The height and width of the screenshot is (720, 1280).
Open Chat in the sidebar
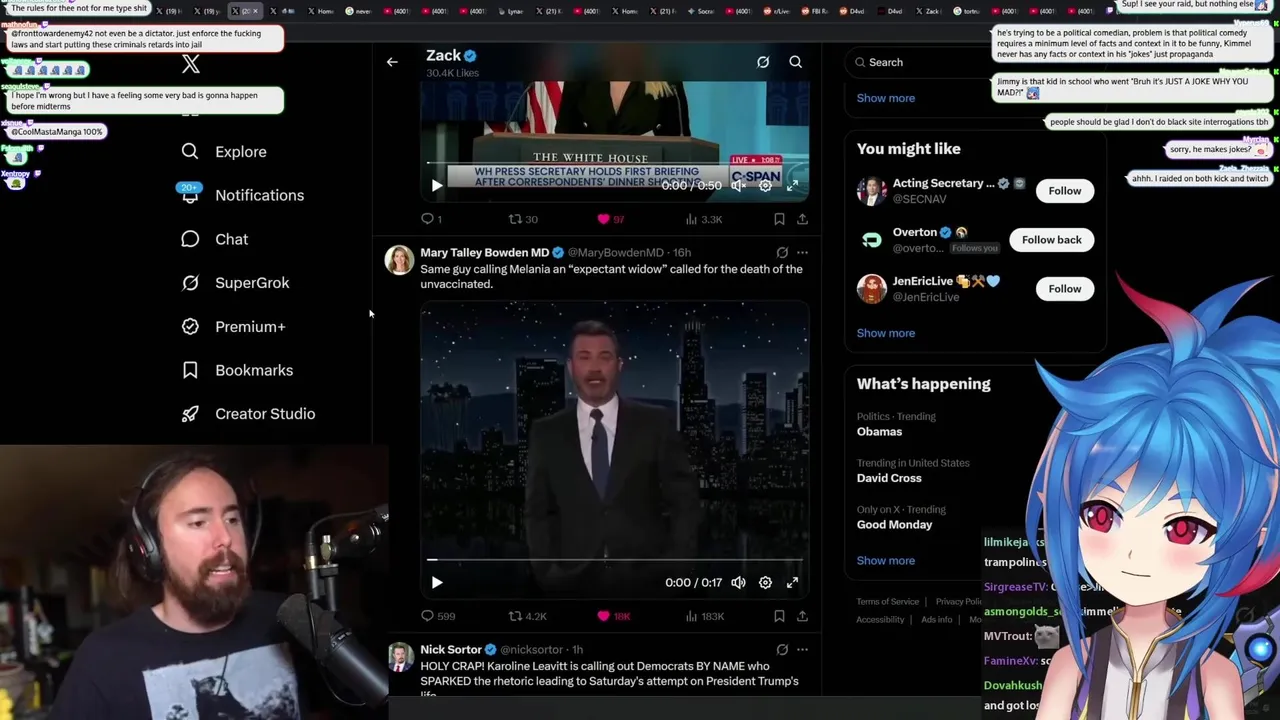tap(214, 239)
